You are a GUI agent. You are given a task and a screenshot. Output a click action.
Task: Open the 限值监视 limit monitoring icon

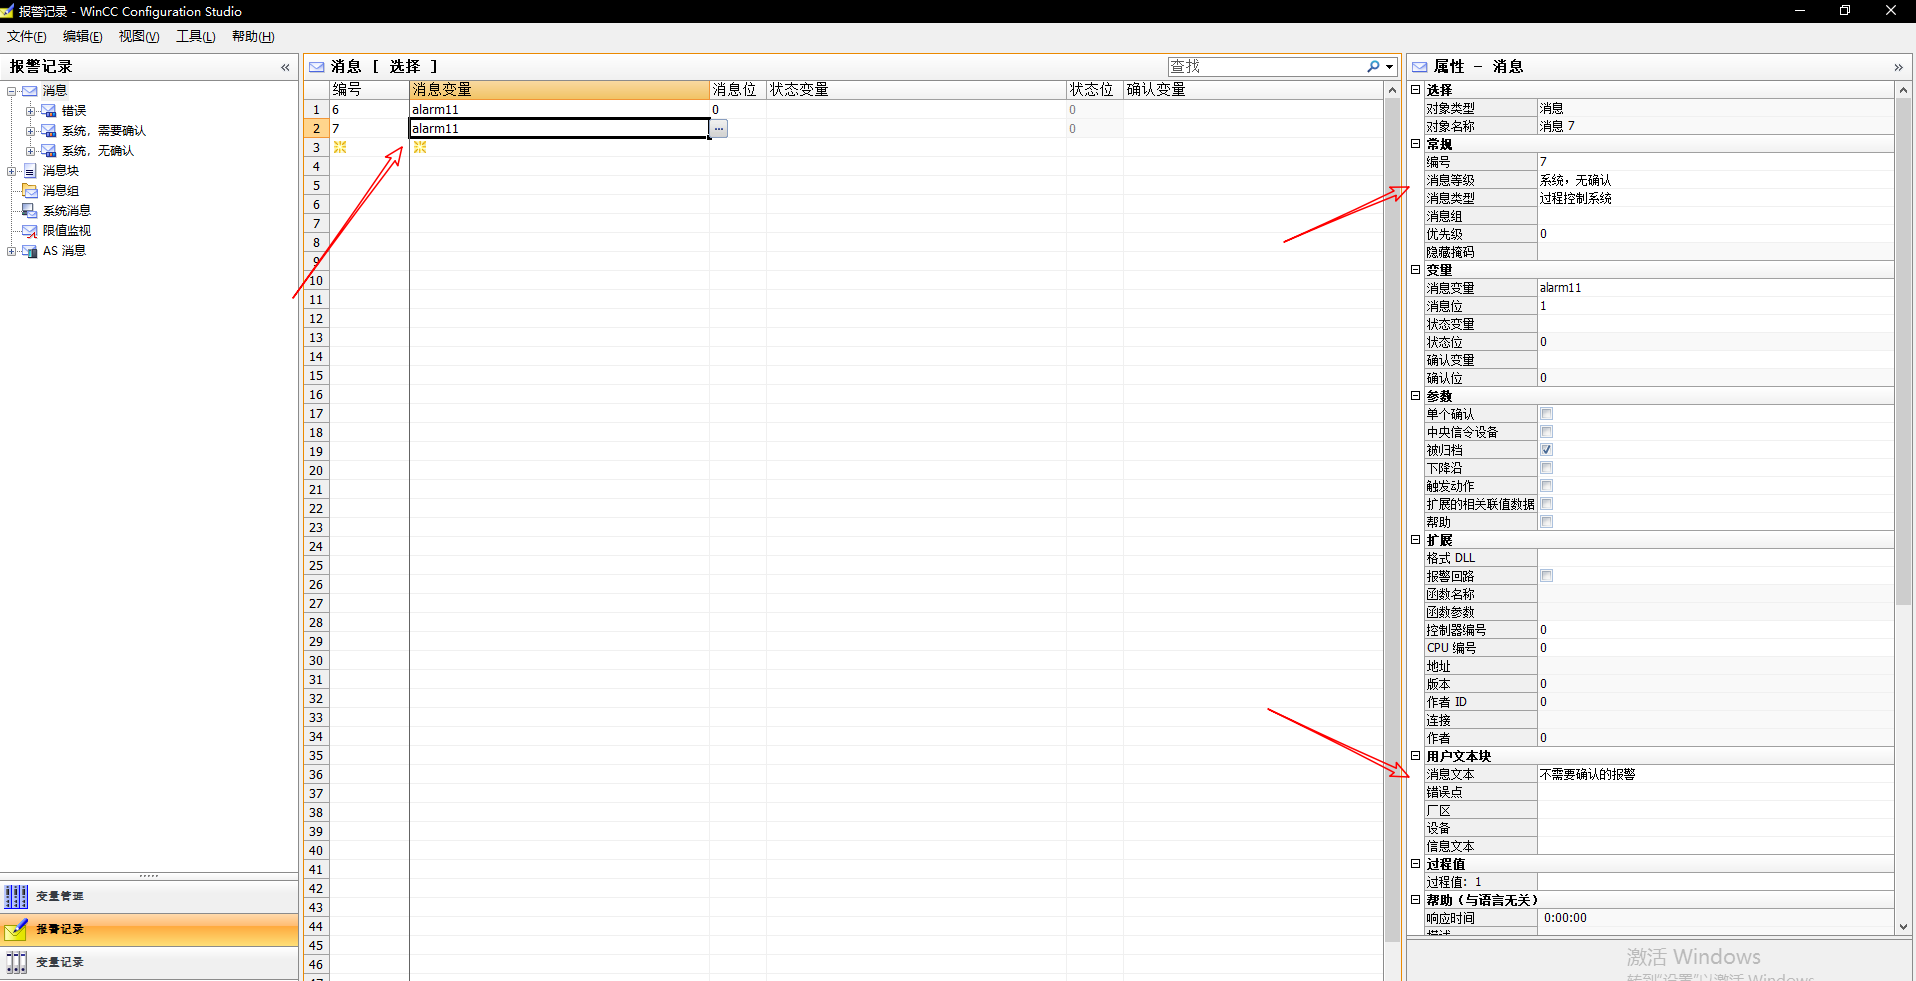tap(30, 231)
